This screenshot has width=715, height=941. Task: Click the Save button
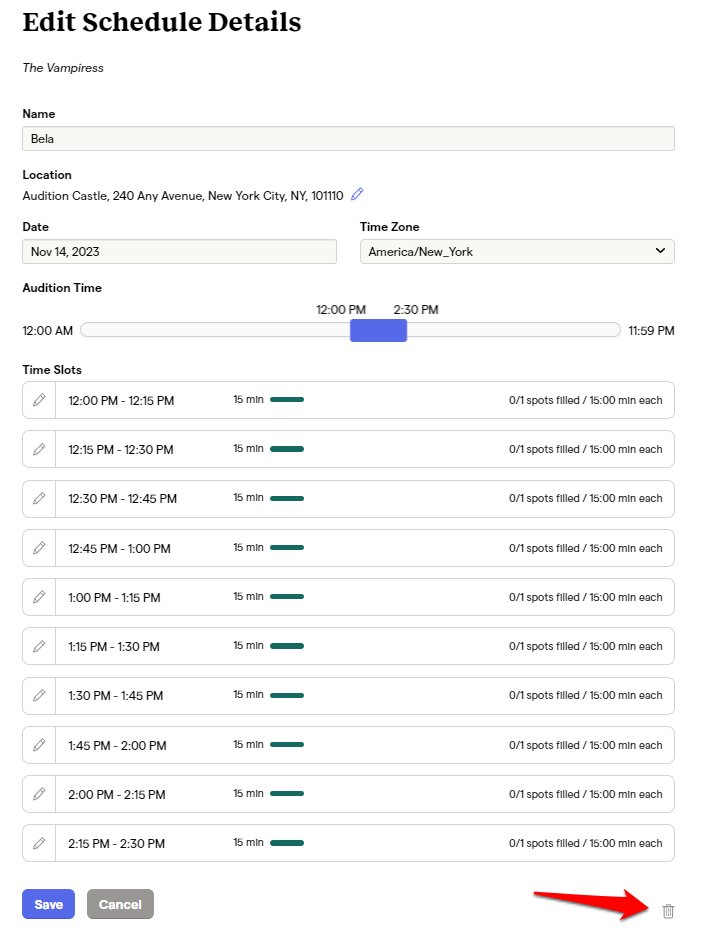[x=49, y=904]
